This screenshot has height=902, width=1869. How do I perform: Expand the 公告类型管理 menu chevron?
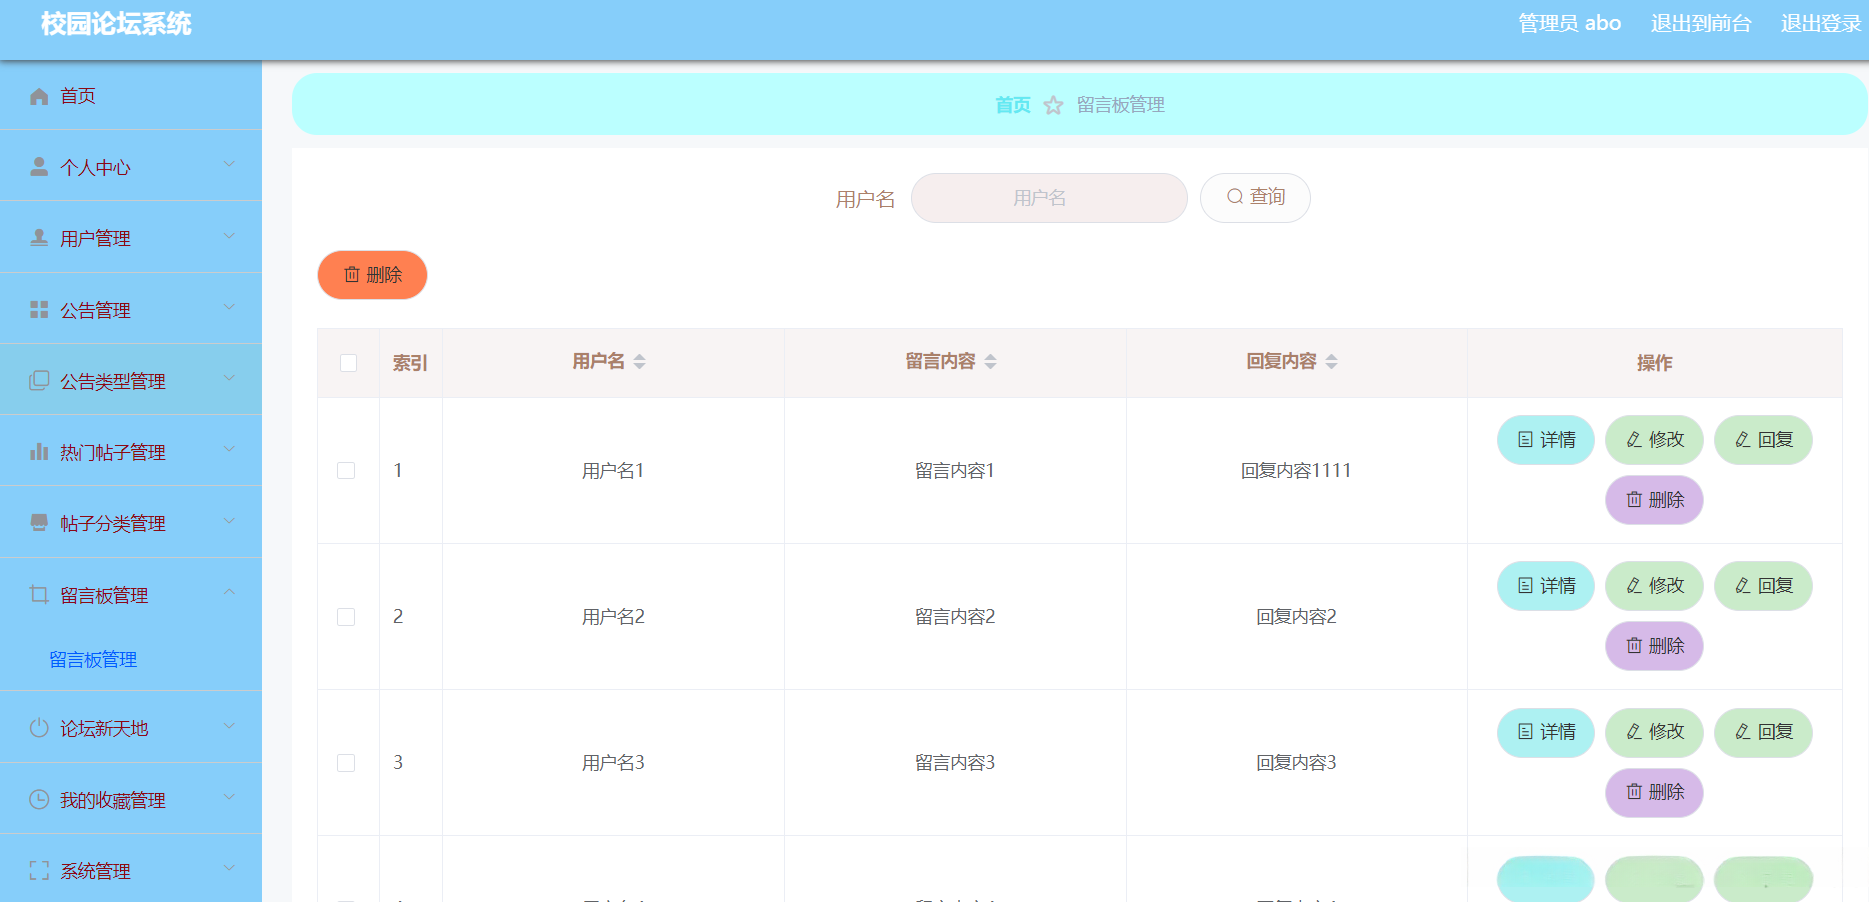coord(229,378)
